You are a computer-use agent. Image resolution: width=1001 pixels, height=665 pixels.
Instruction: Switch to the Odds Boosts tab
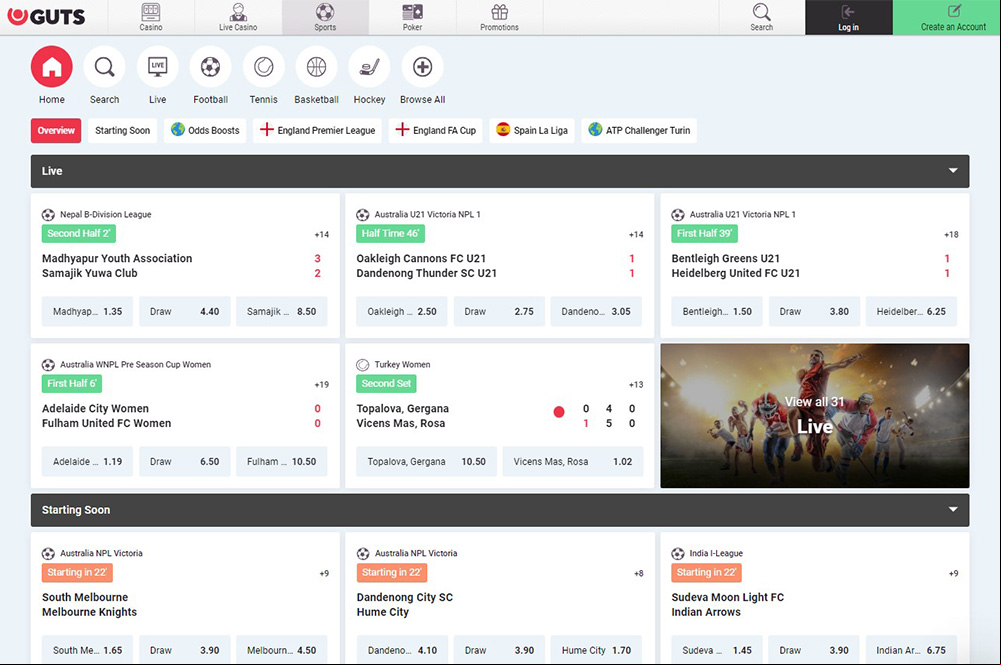click(205, 130)
